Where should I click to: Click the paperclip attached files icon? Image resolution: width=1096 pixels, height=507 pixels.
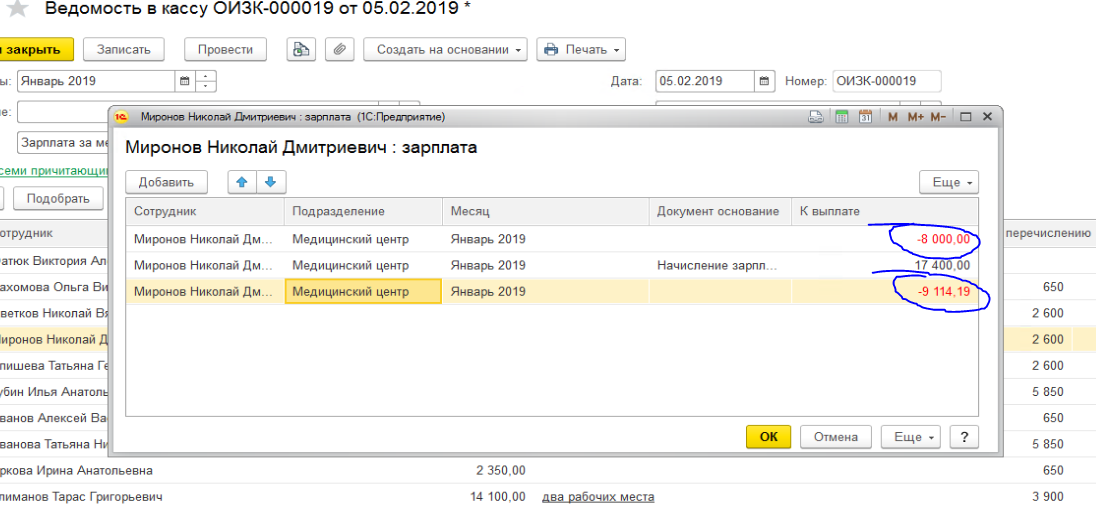pyautogui.click(x=340, y=49)
